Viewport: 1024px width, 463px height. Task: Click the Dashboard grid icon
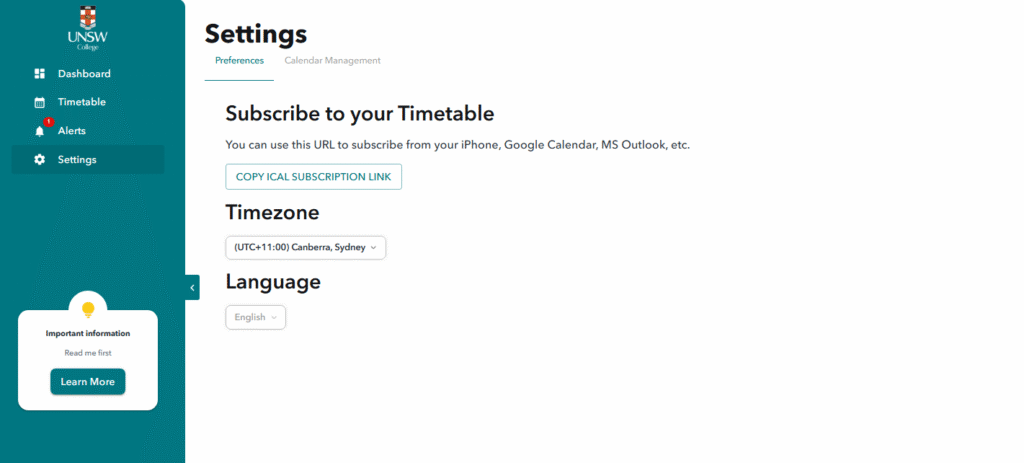[40, 74]
